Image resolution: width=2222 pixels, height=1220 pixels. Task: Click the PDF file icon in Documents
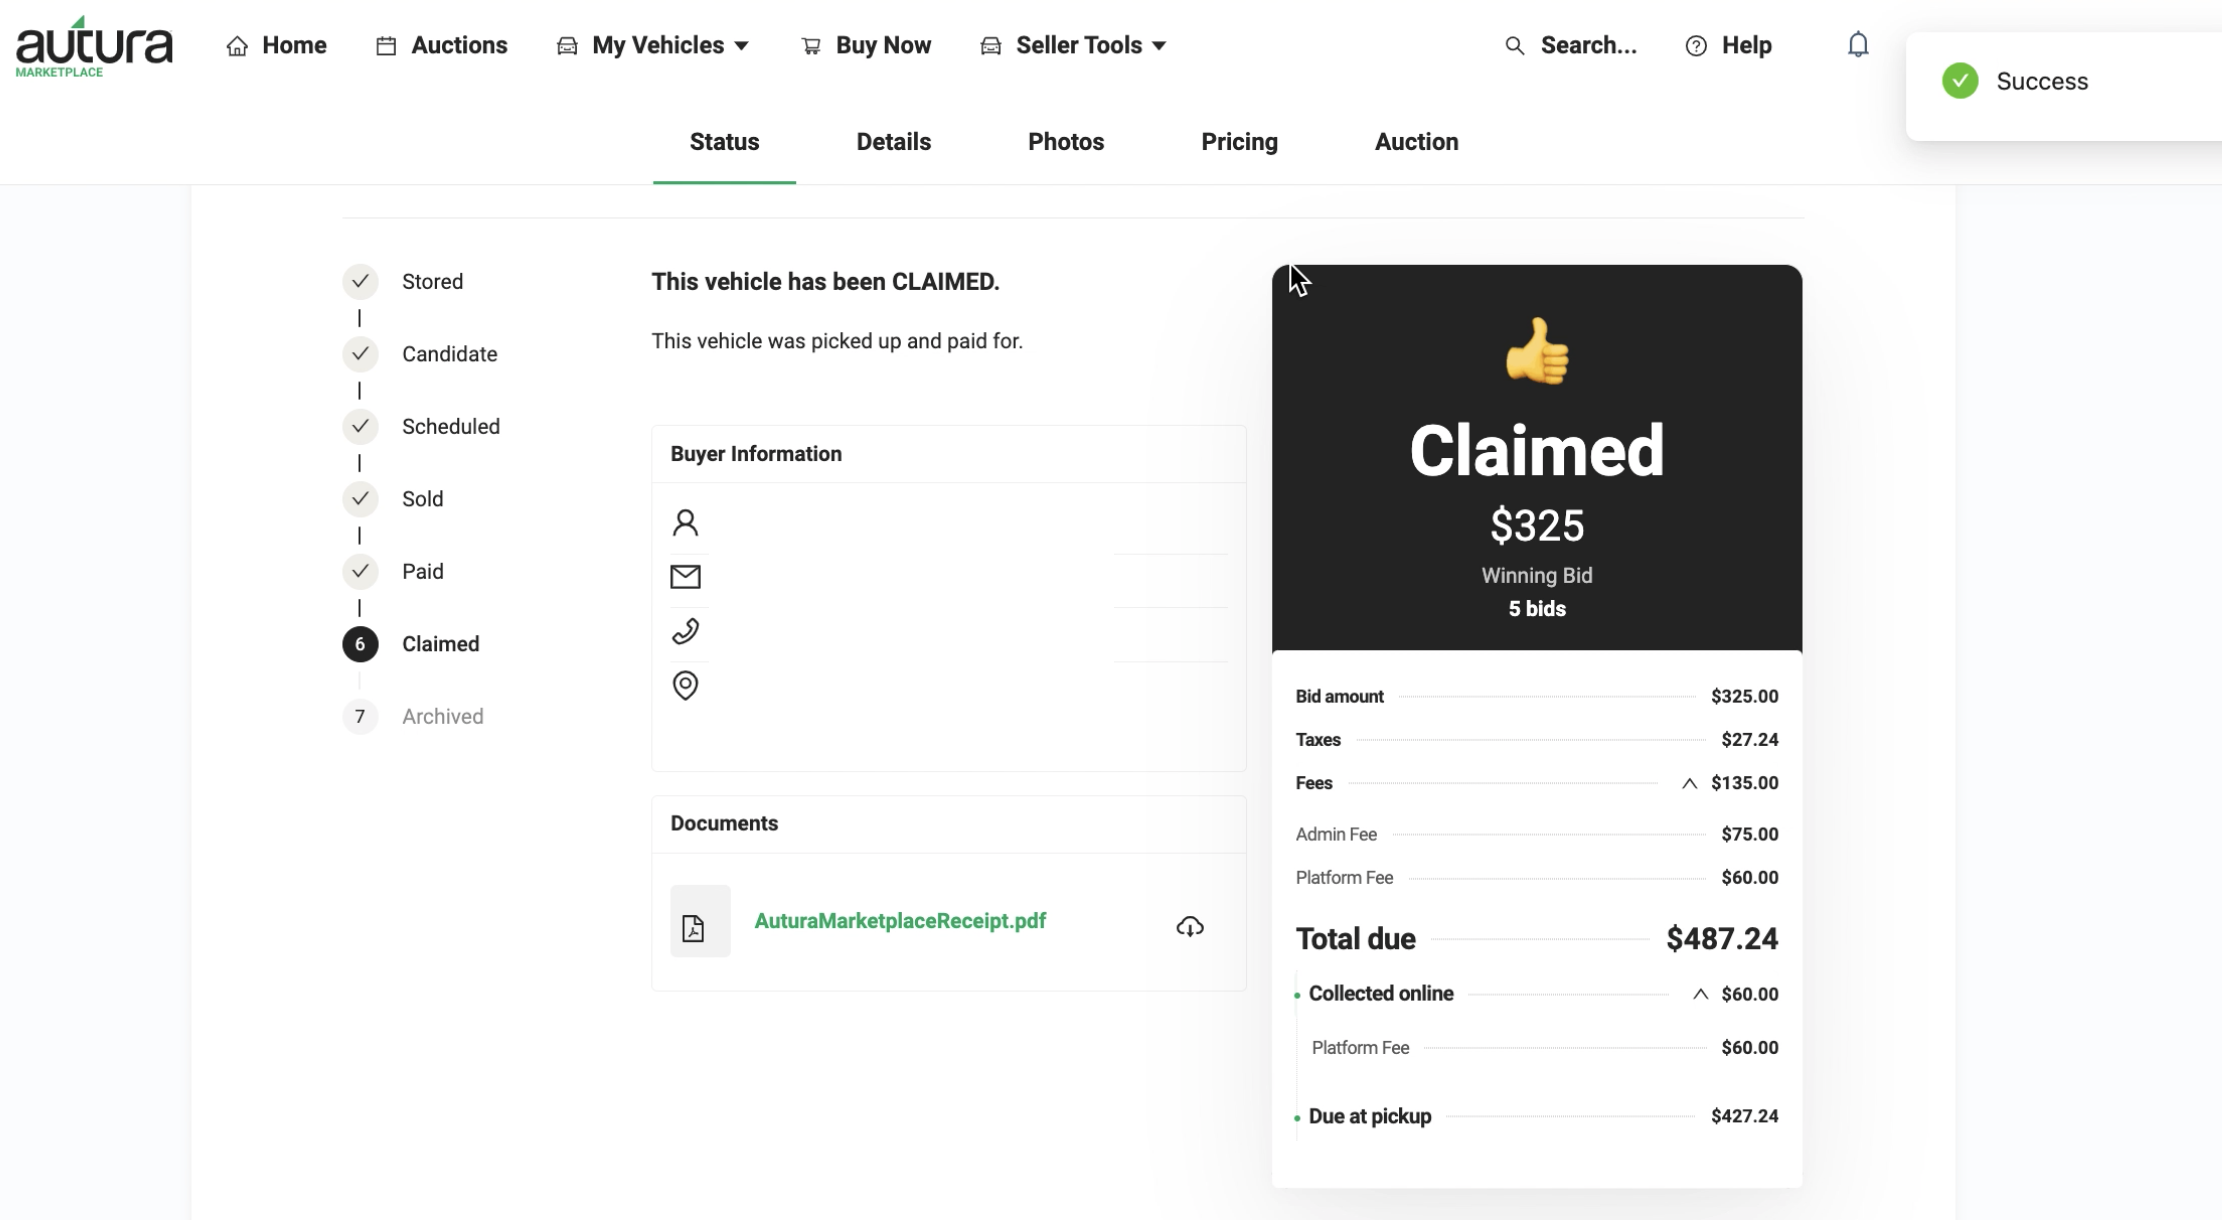pyautogui.click(x=700, y=921)
